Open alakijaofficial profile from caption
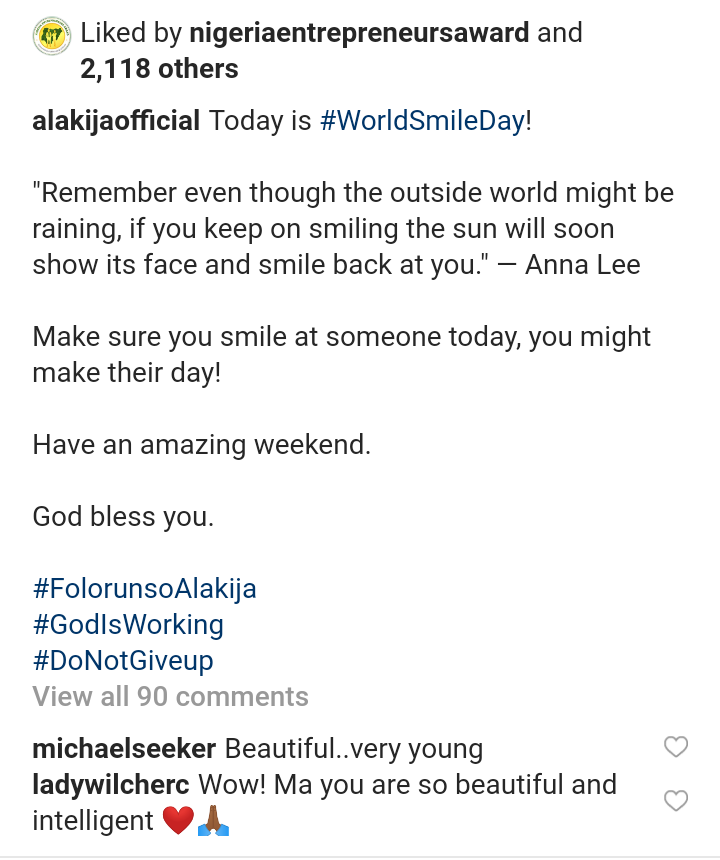Screen dimensions: 720x860 coord(116,122)
